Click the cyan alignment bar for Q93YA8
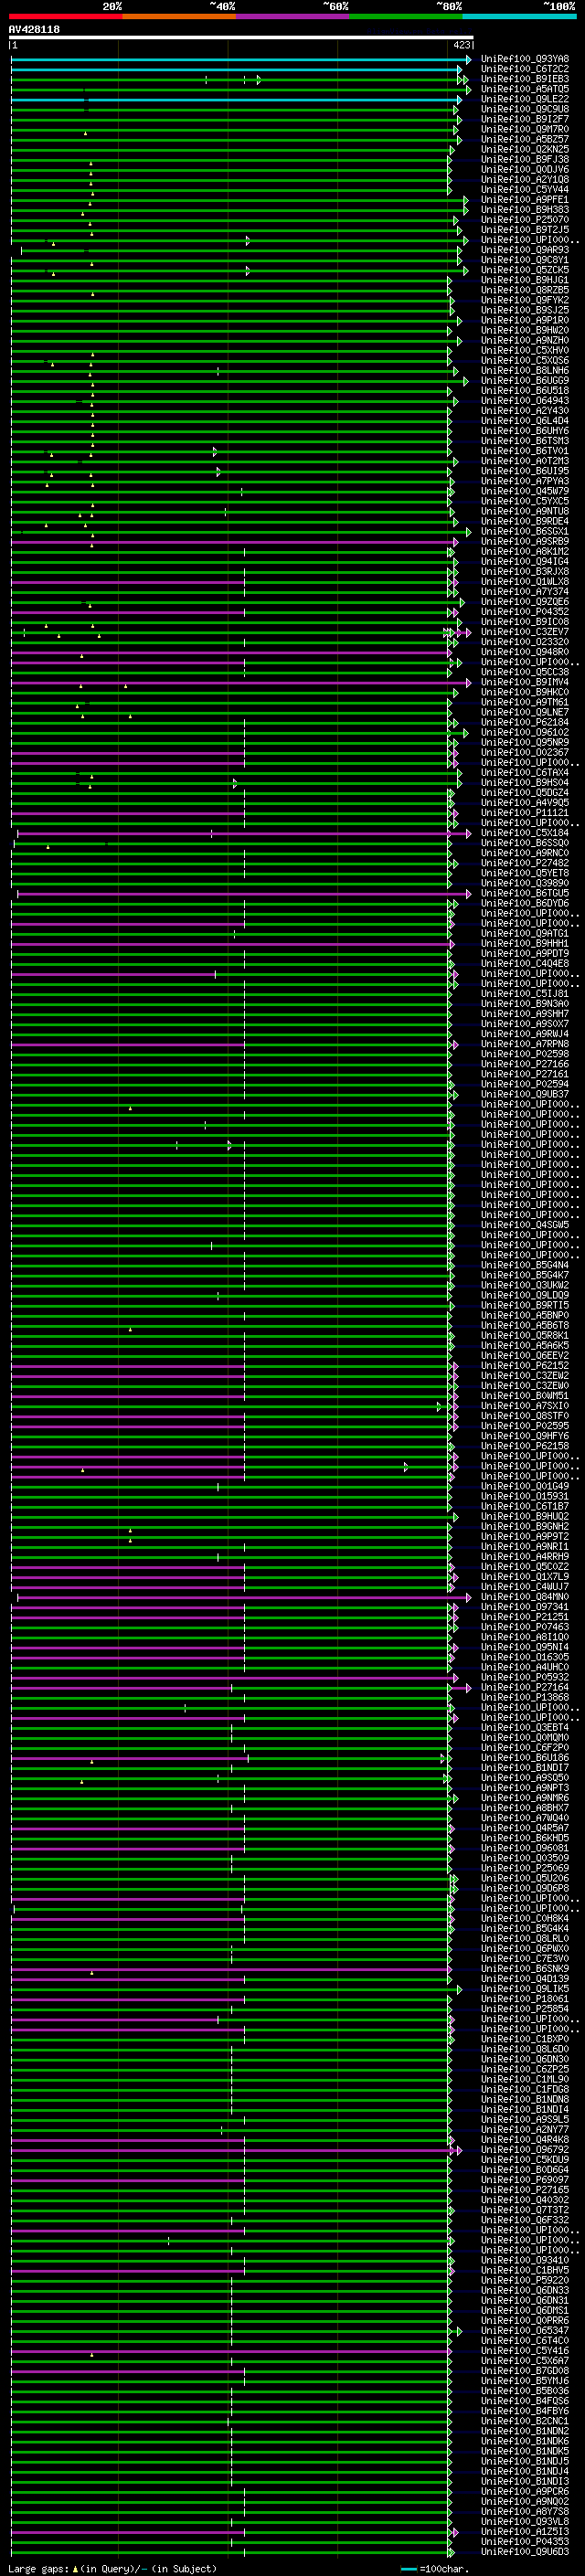This screenshot has height=2576, width=585. click(x=240, y=60)
